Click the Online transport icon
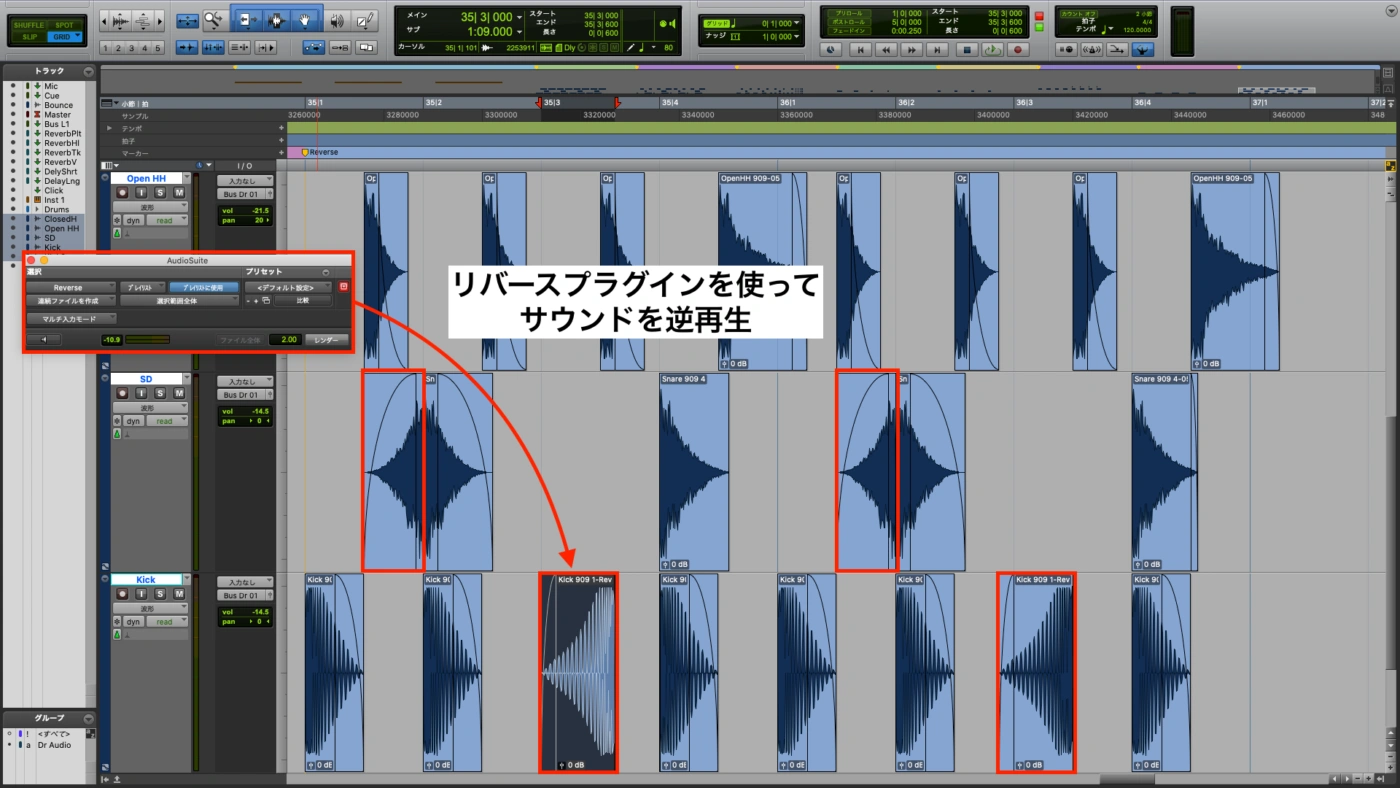 tap(831, 49)
